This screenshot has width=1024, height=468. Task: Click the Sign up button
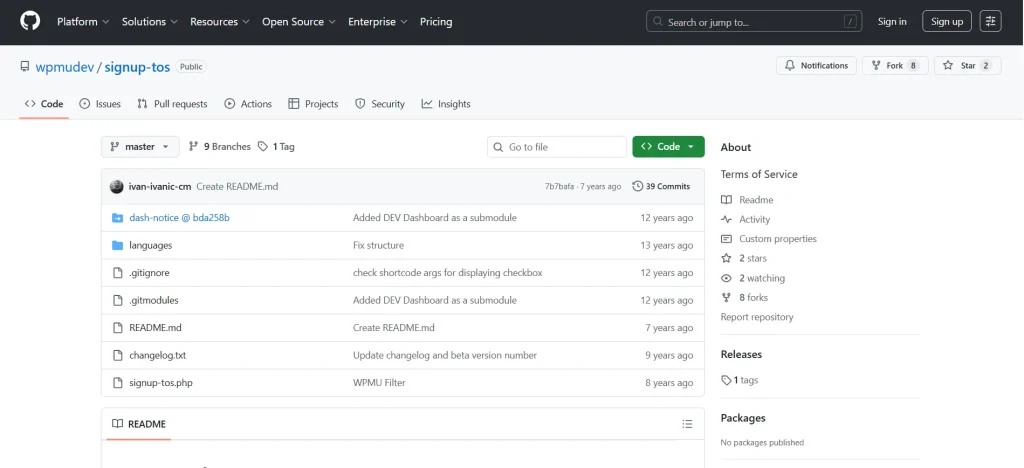coord(946,21)
